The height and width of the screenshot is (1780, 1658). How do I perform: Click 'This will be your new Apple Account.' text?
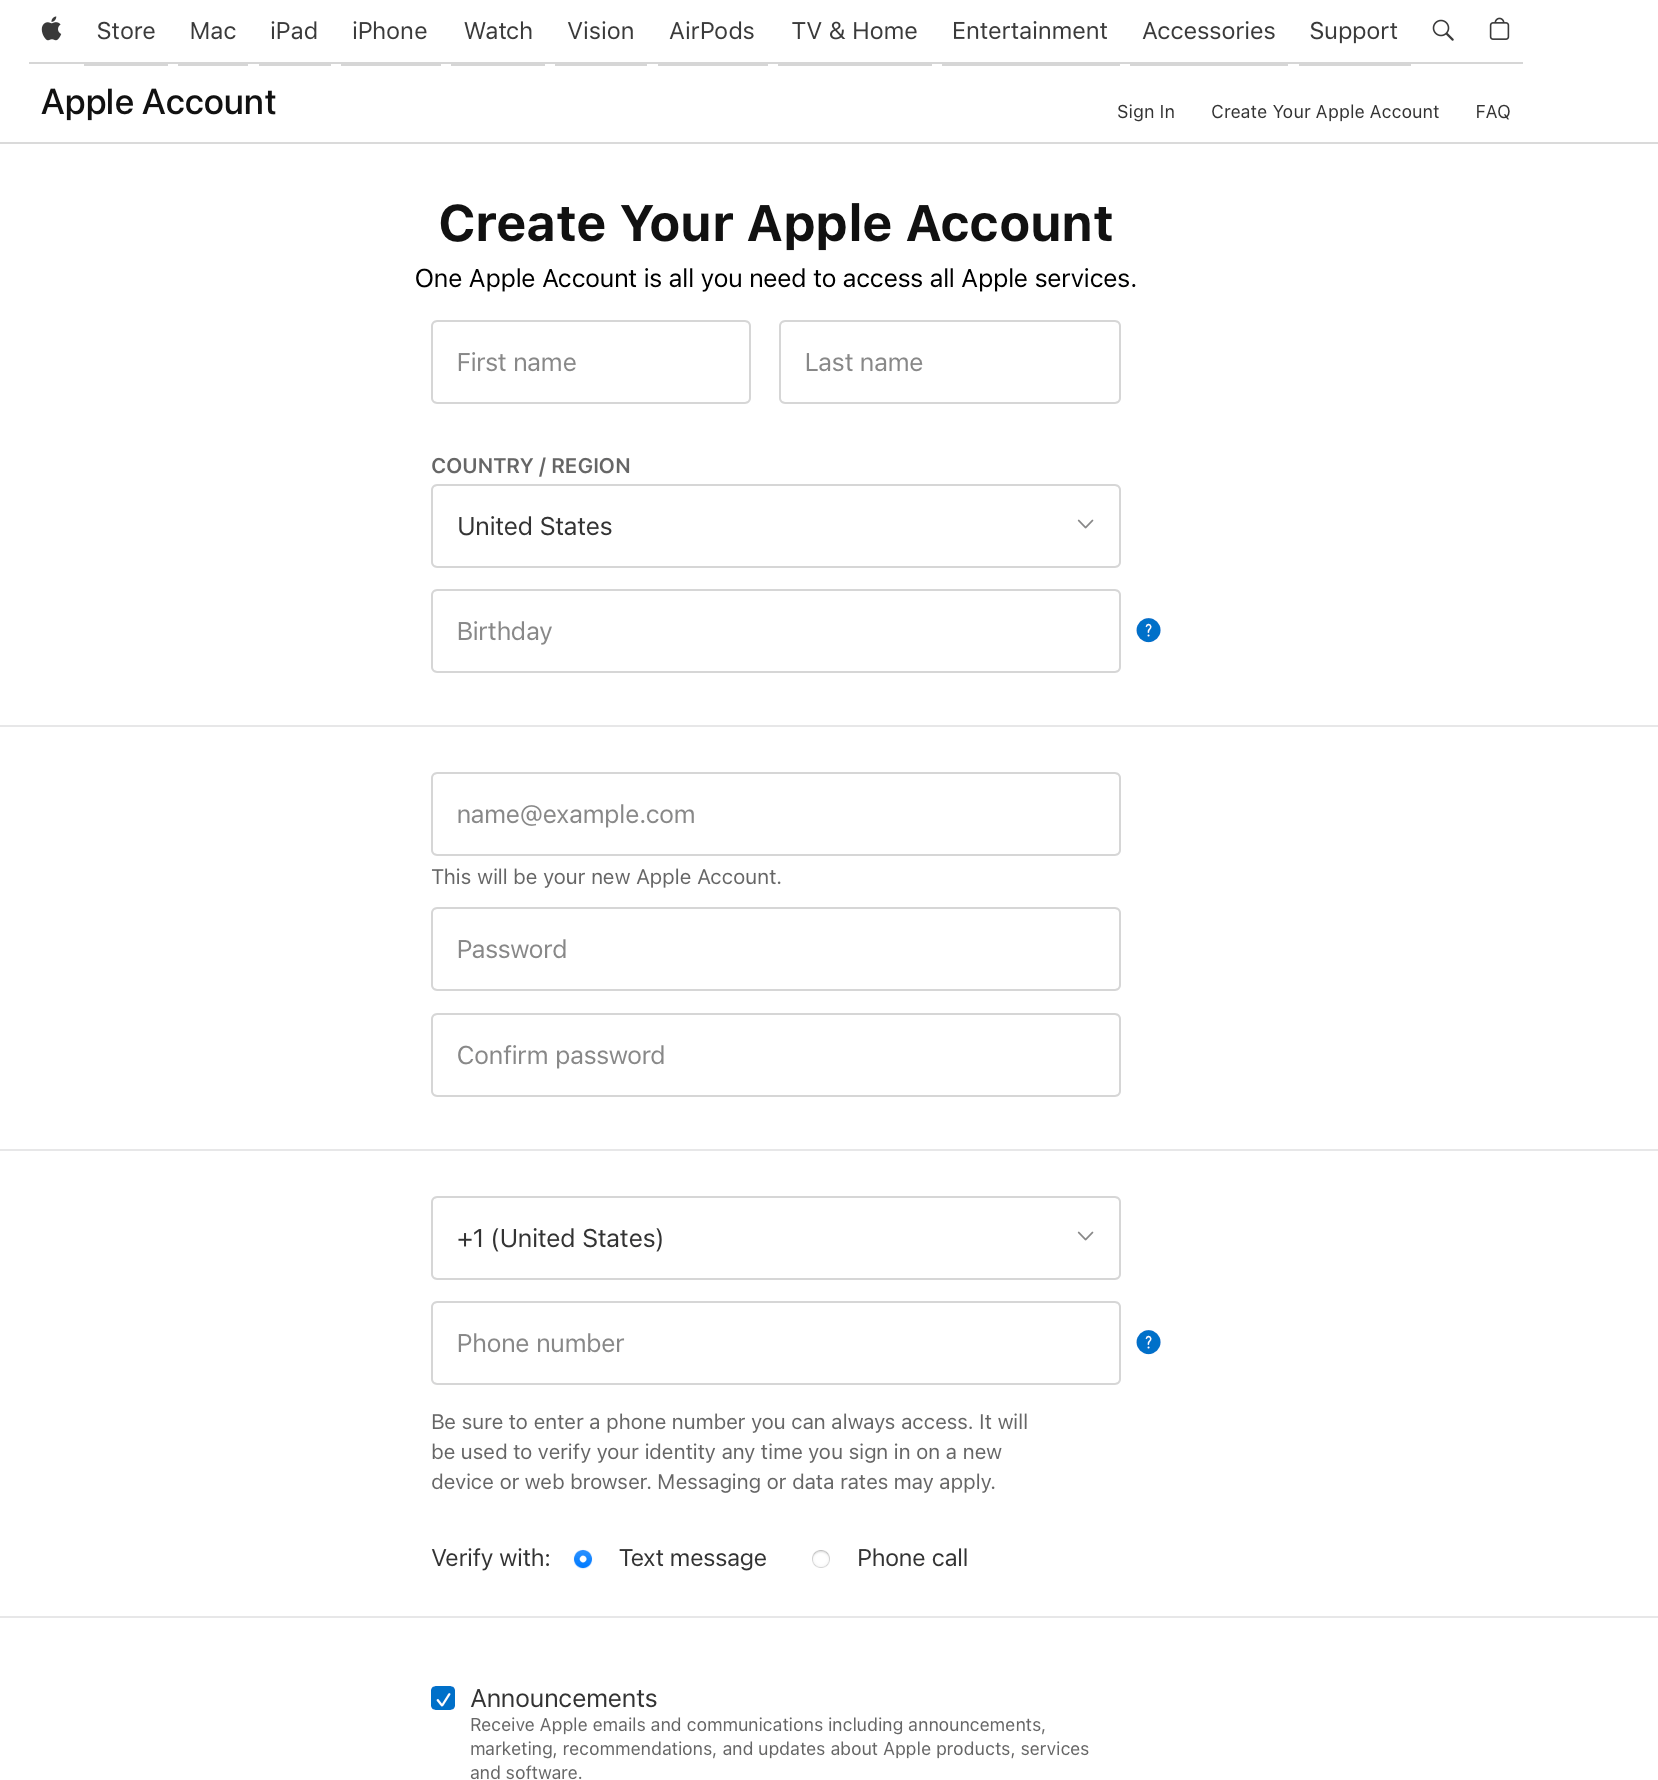pos(606,877)
